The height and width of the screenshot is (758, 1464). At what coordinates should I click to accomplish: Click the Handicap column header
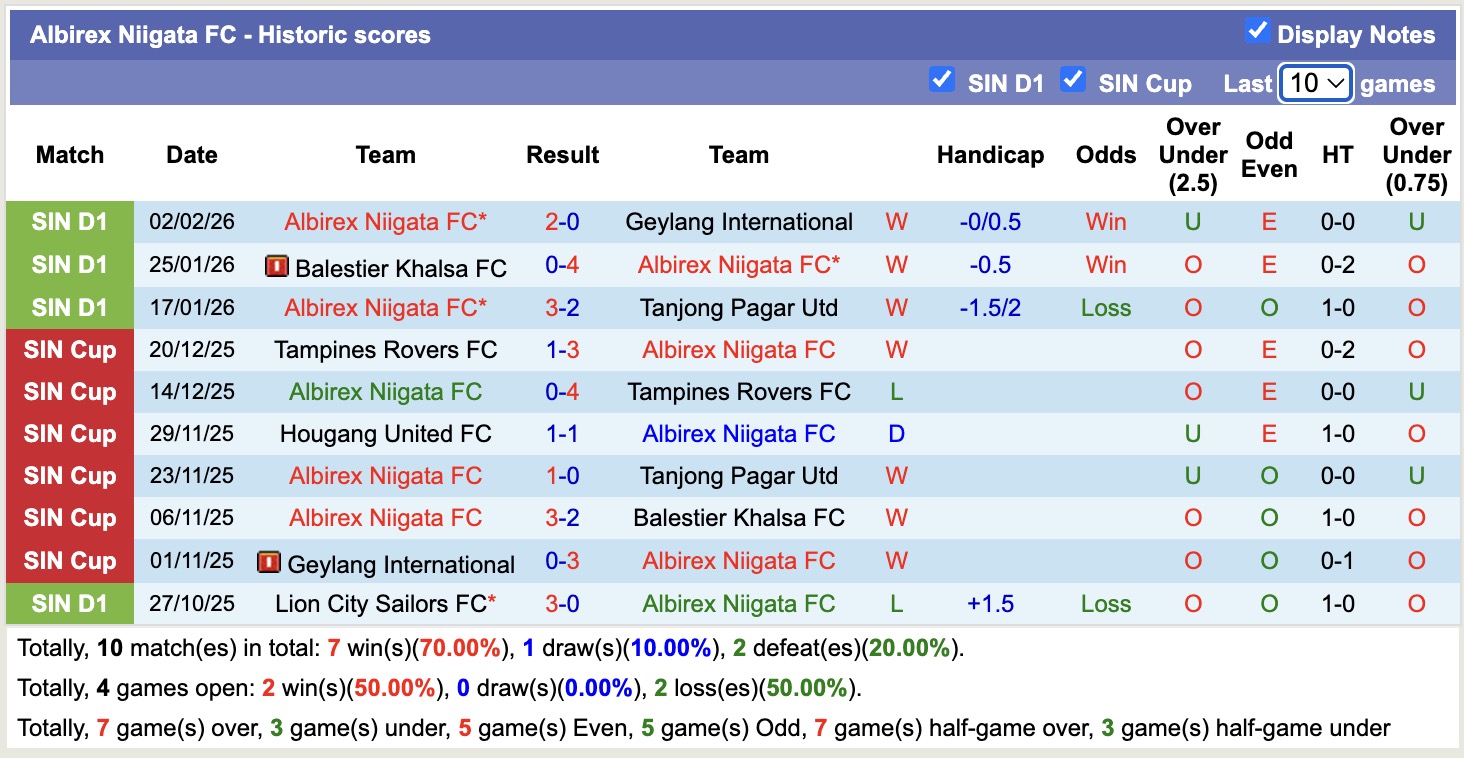click(990, 155)
